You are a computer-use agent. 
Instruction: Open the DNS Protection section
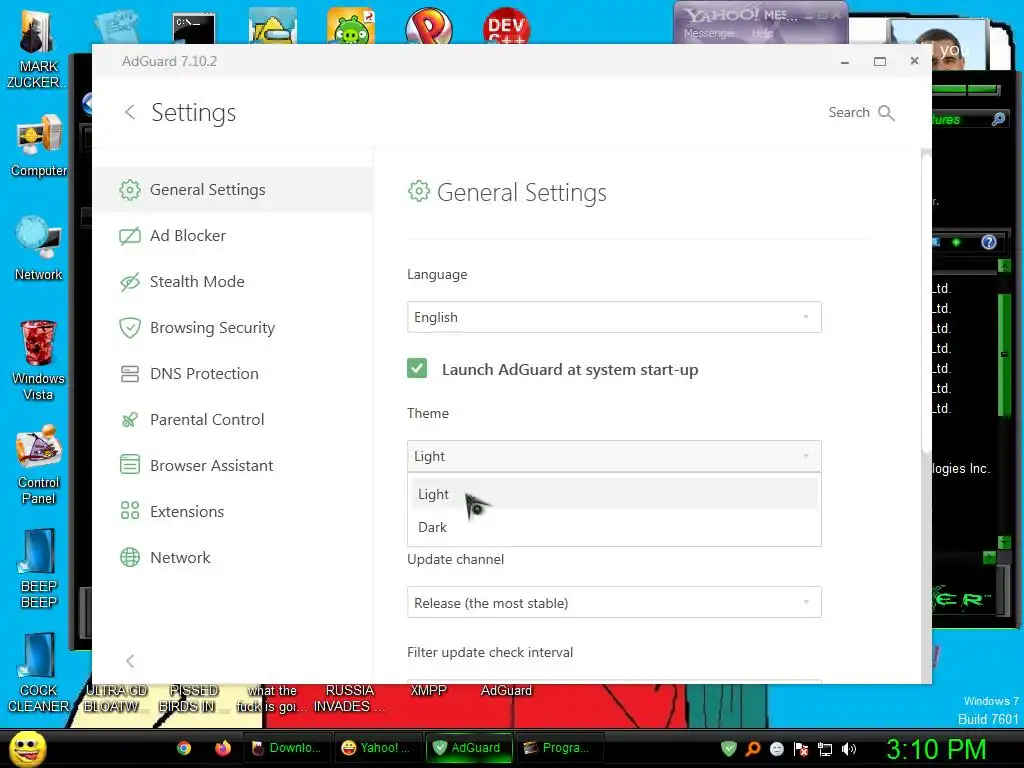pyautogui.click(x=232, y=374)
